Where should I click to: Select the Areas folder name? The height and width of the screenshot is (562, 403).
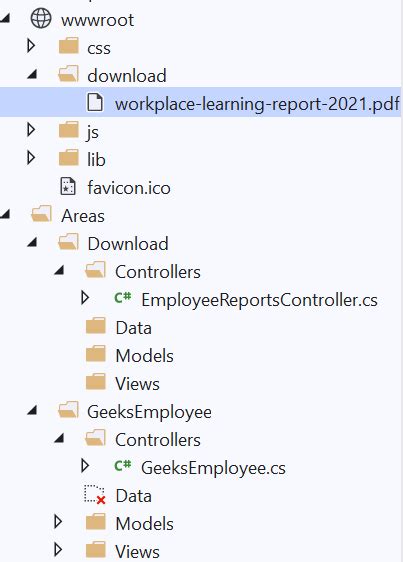tap(83, 216)
